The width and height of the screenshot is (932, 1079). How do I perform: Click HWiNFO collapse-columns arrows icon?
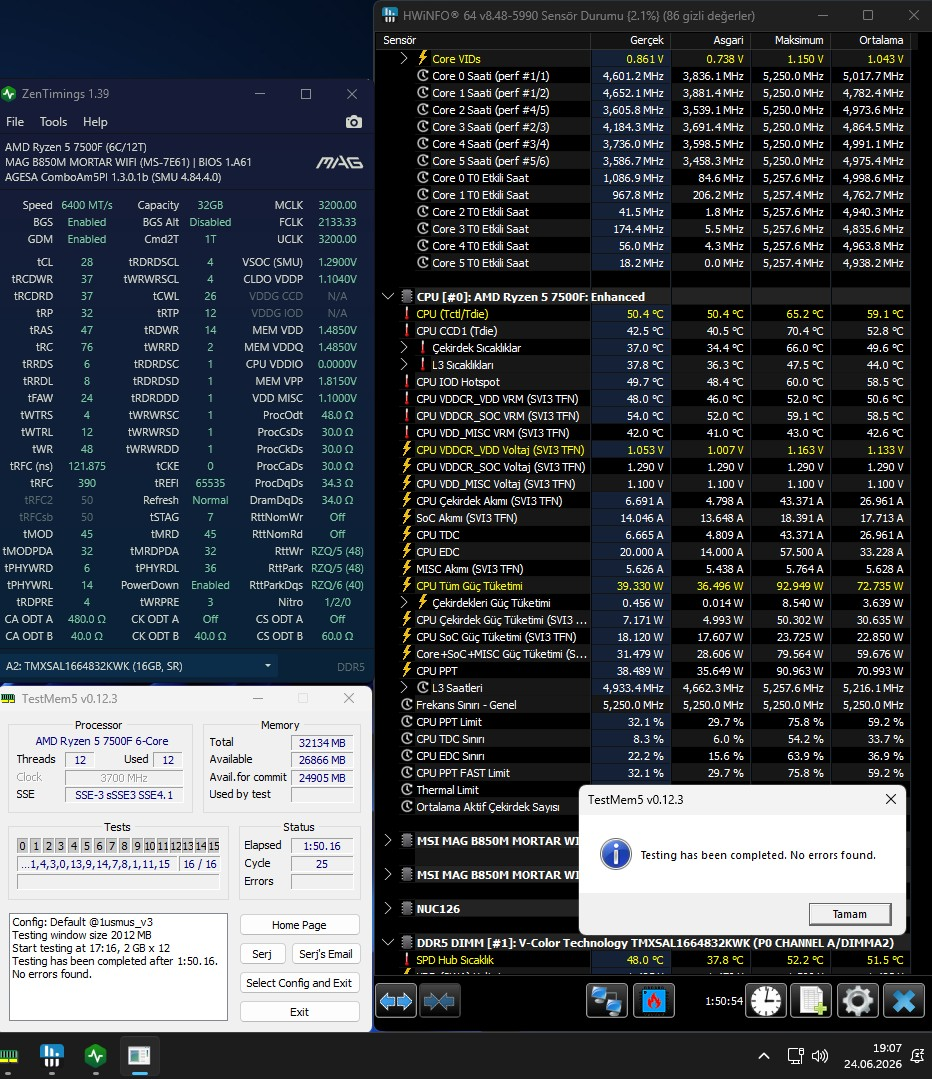(439, 1001)
